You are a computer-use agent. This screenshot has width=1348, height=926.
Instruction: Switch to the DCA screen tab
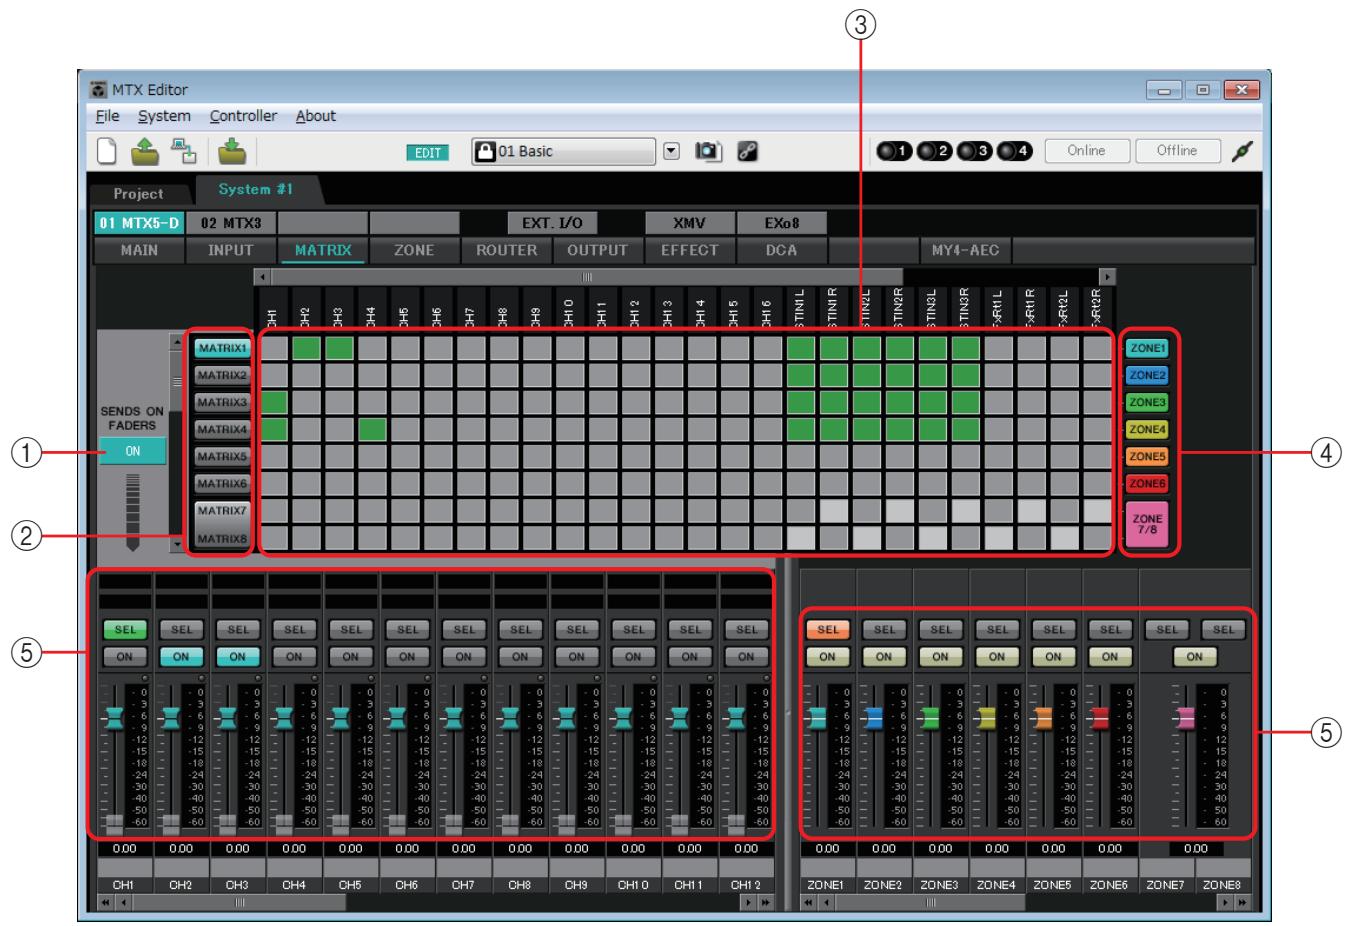pyautogui.click(x=781, y=250)
